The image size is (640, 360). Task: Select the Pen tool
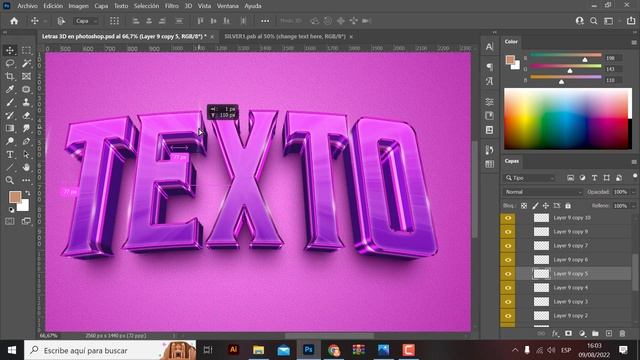(26, 142)
